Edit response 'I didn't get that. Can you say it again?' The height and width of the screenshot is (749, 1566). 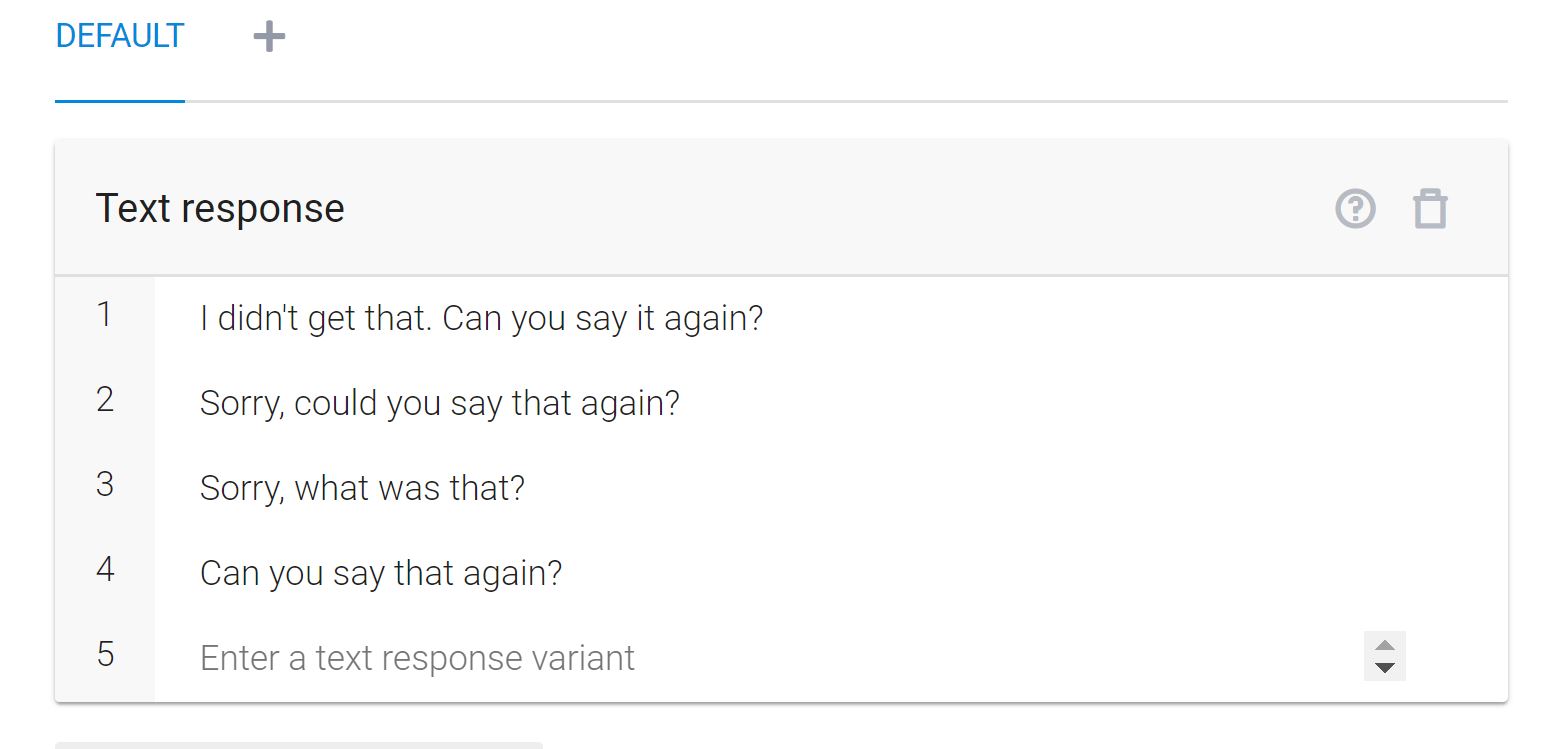481,319
